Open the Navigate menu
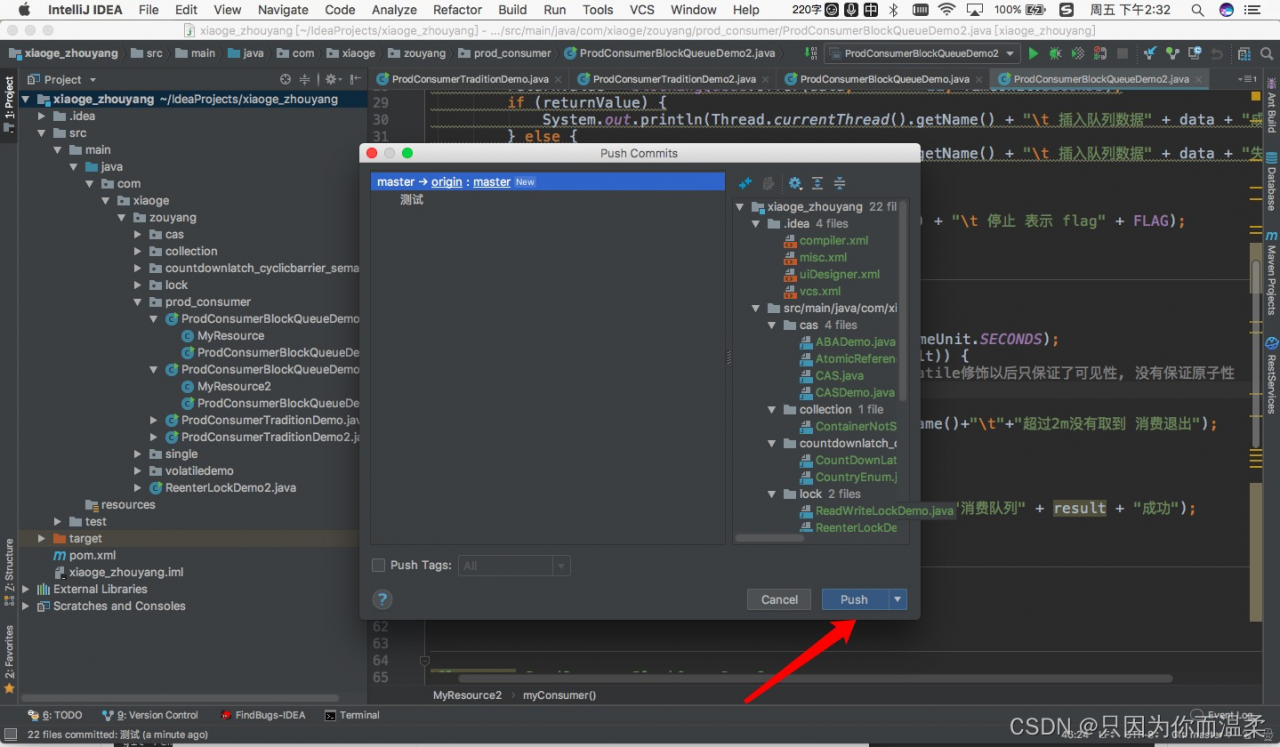 click(x=283, y=9)
